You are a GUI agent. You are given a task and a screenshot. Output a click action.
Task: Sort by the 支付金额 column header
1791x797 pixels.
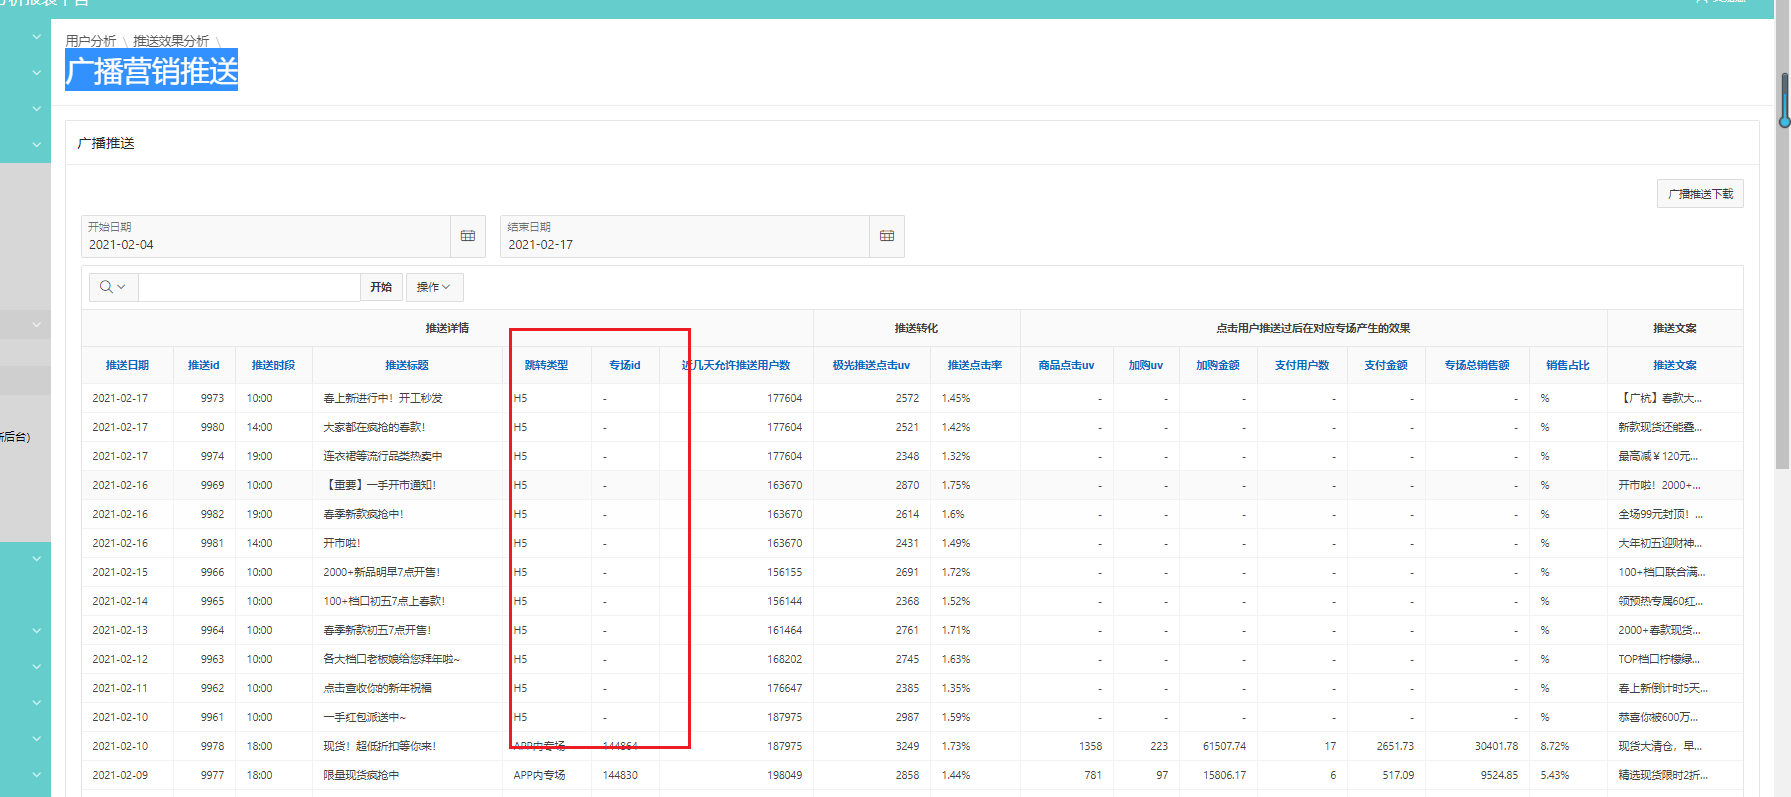1386,365
